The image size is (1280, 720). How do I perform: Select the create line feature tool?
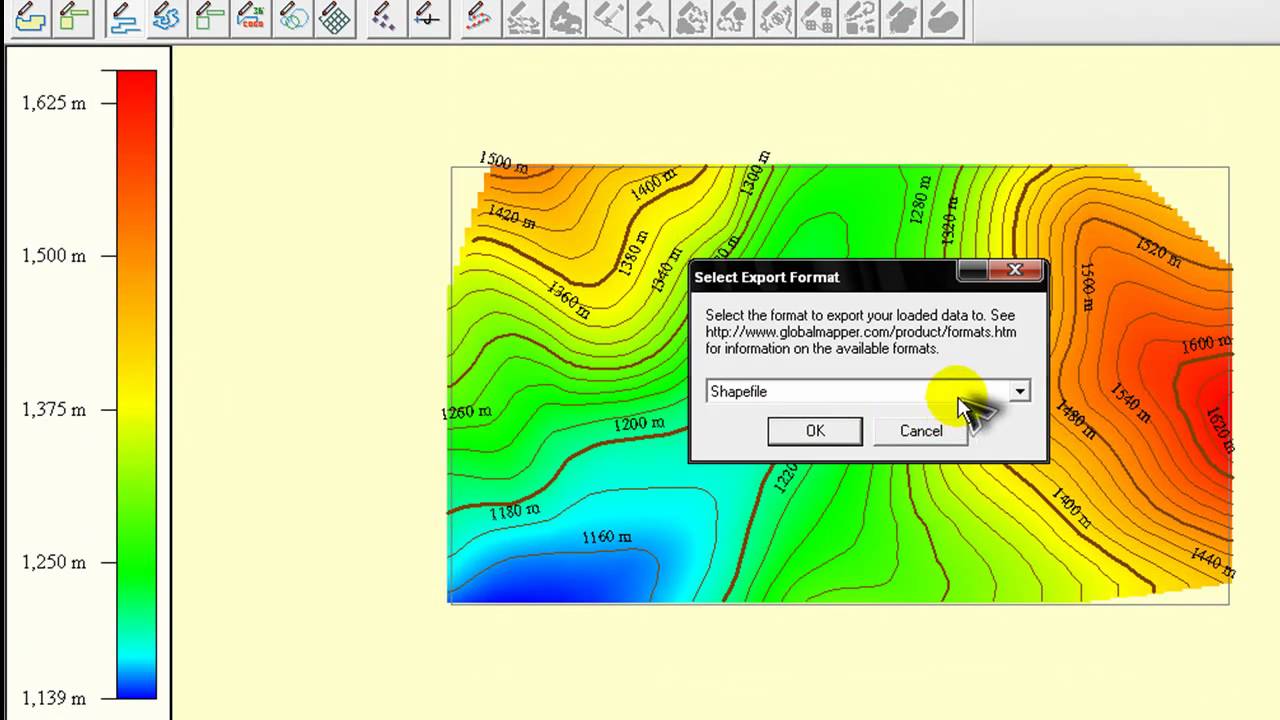coord(125,17)
